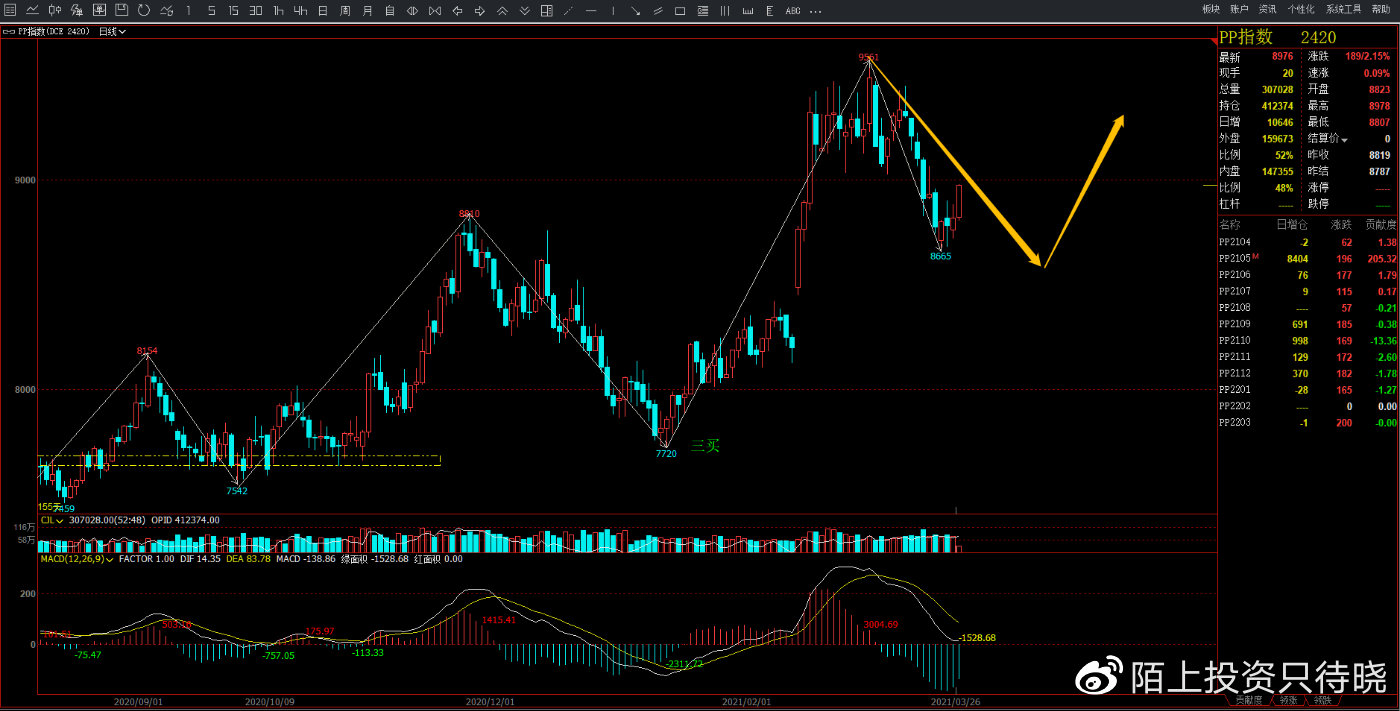Click the circular refresh arrow icon
This screenshot has width=1400, height=711.
143,10
